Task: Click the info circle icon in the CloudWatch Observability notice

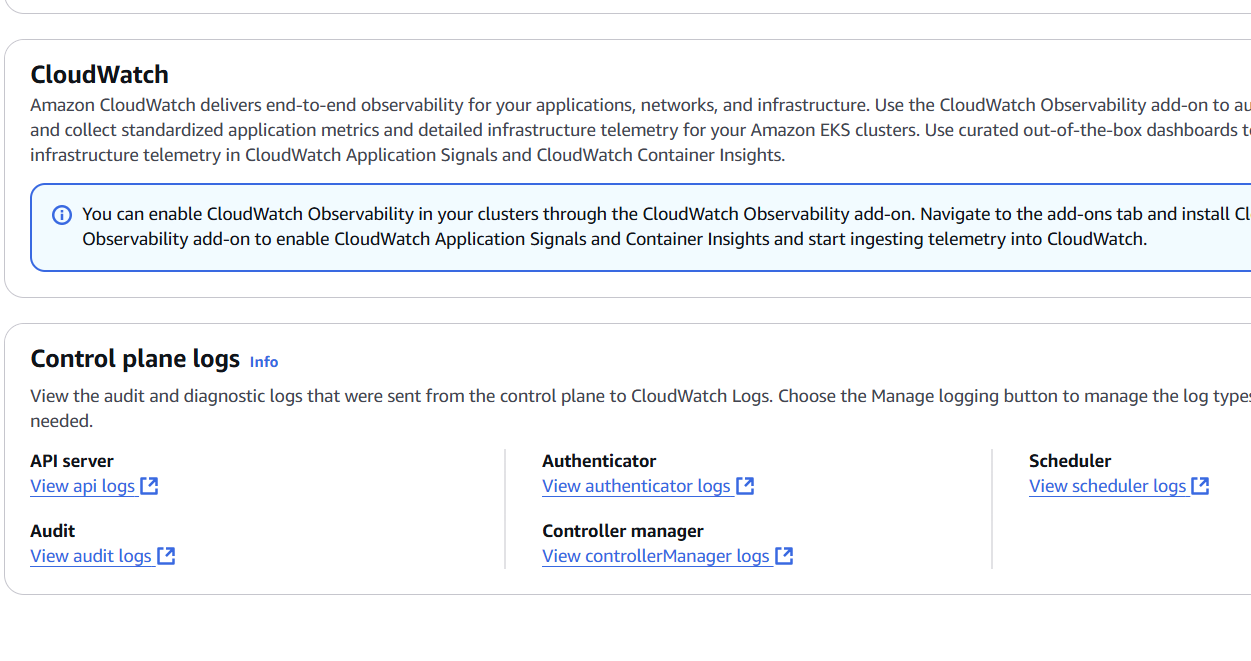Action: [x=62, y=215]
